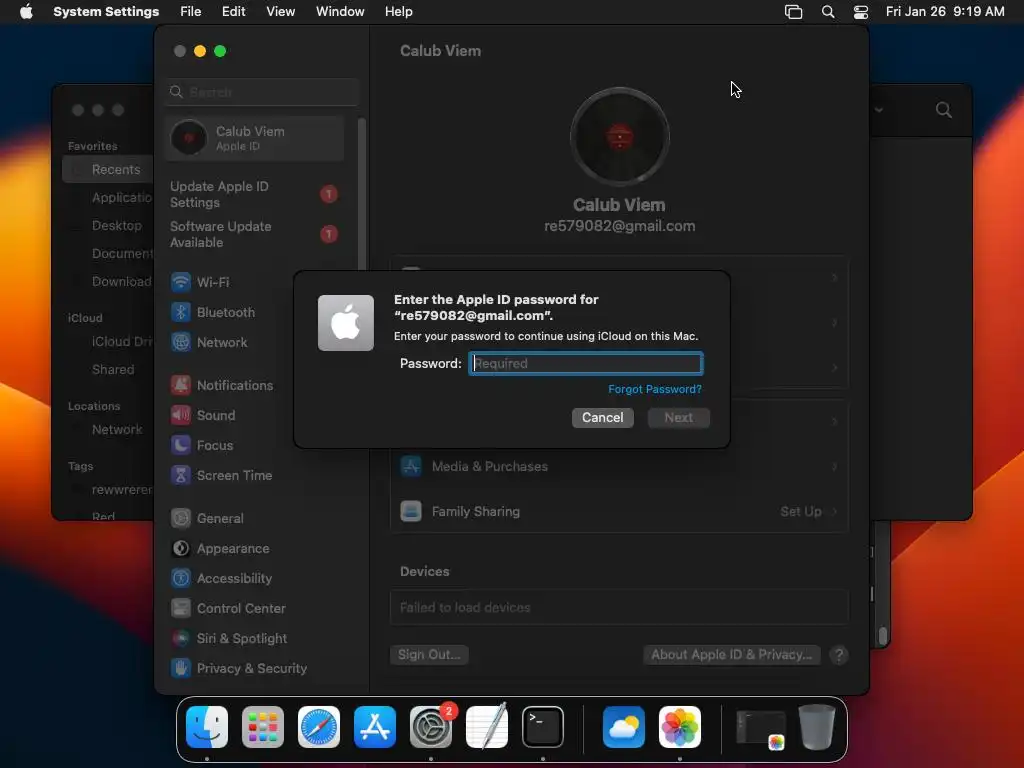Click the Finder window search icon
This screenshot has width=1024, height=768.
pyautogui.click(x=943, y=110)
